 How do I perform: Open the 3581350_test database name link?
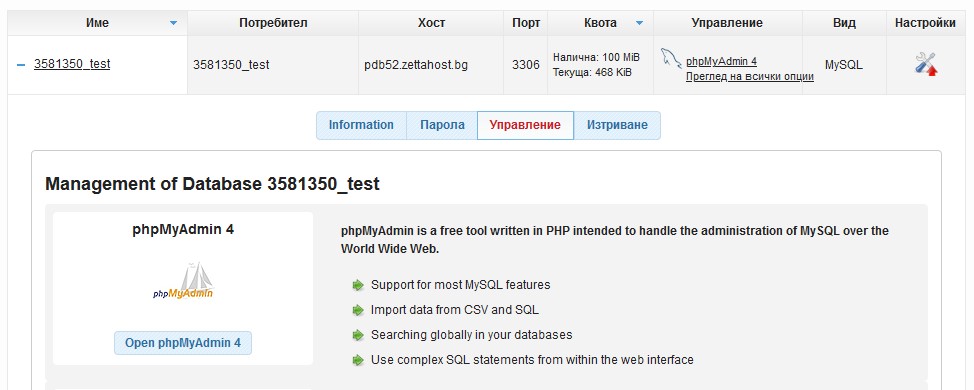tap(72, 64)
